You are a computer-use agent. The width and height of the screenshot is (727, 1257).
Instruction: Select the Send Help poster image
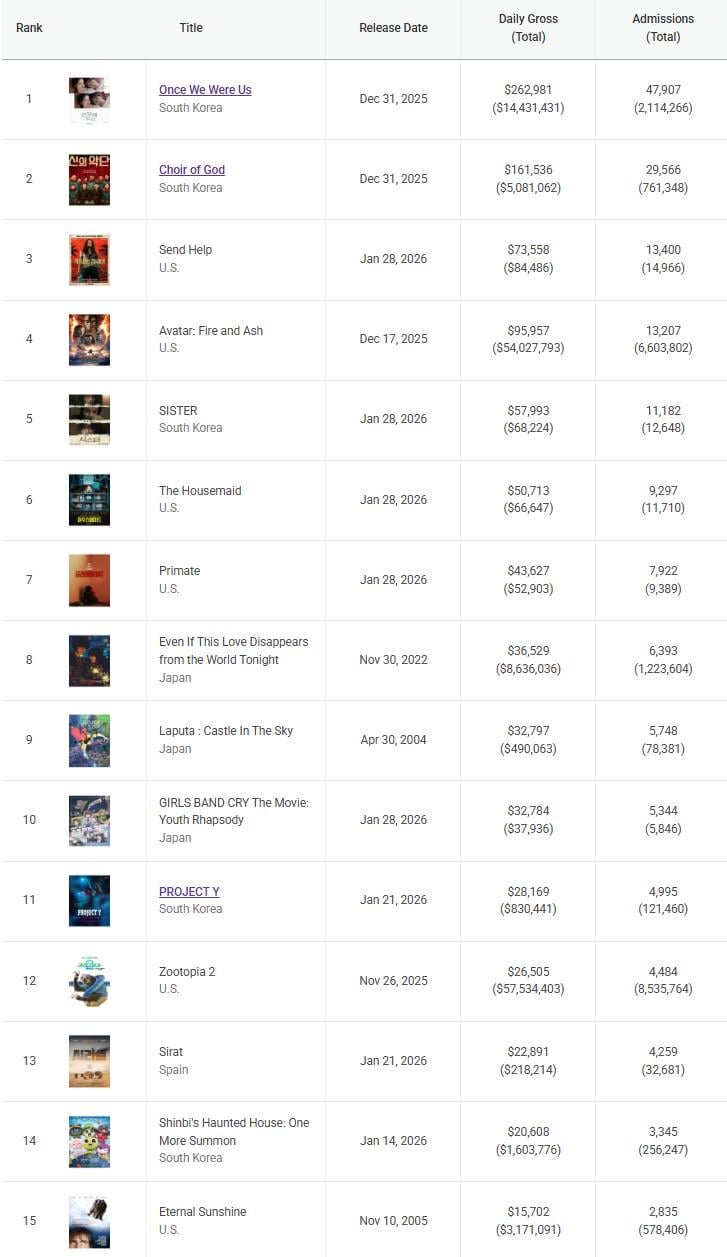tap(89, 260)
